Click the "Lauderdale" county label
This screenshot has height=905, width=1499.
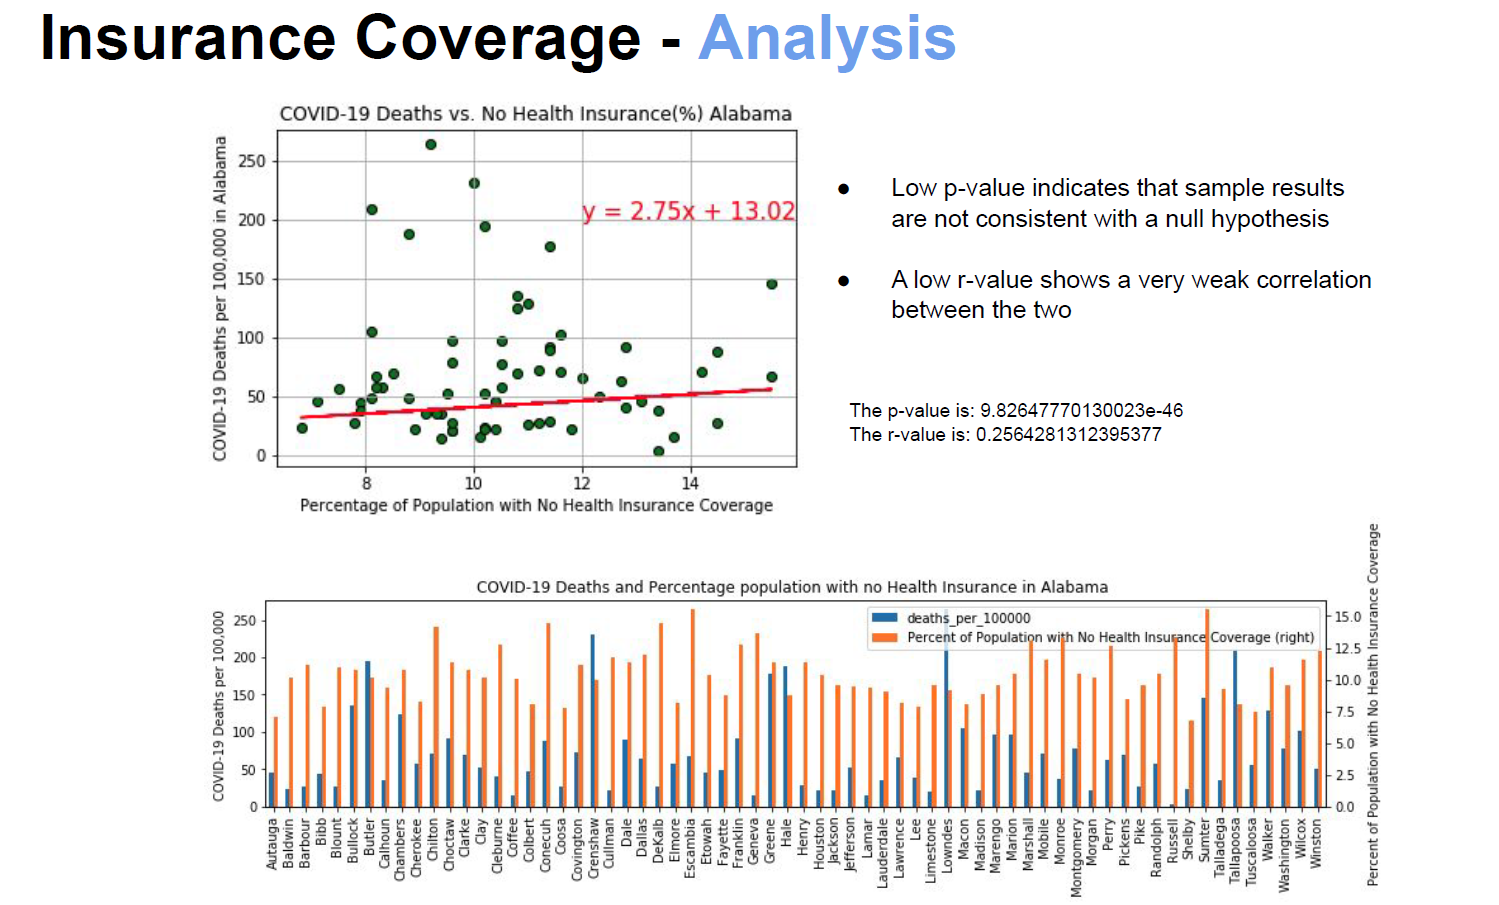pyautogui.click(x=882, y=853)
